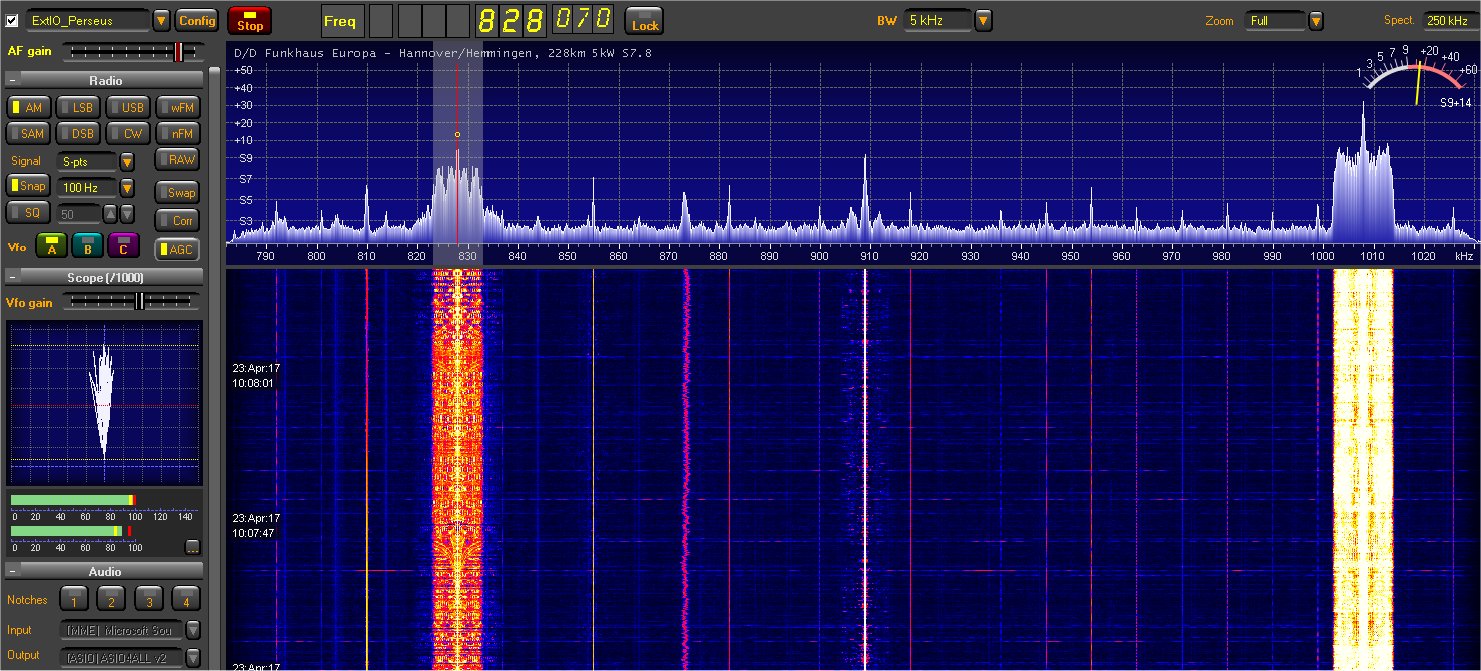1481x671 pixels.
Task: Enable notch filter 1
Action: point(73,600)
